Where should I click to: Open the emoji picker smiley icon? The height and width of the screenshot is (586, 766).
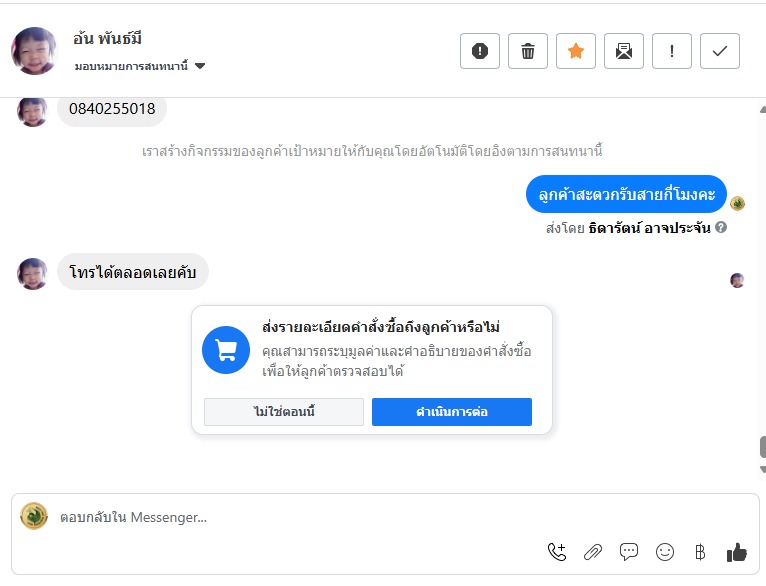(665, 551)
